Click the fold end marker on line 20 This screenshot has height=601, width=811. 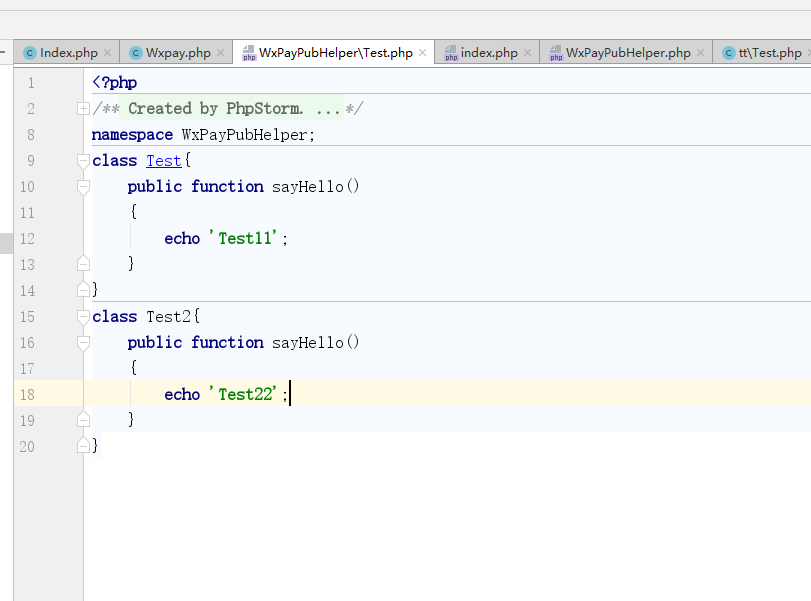point(83,446)
